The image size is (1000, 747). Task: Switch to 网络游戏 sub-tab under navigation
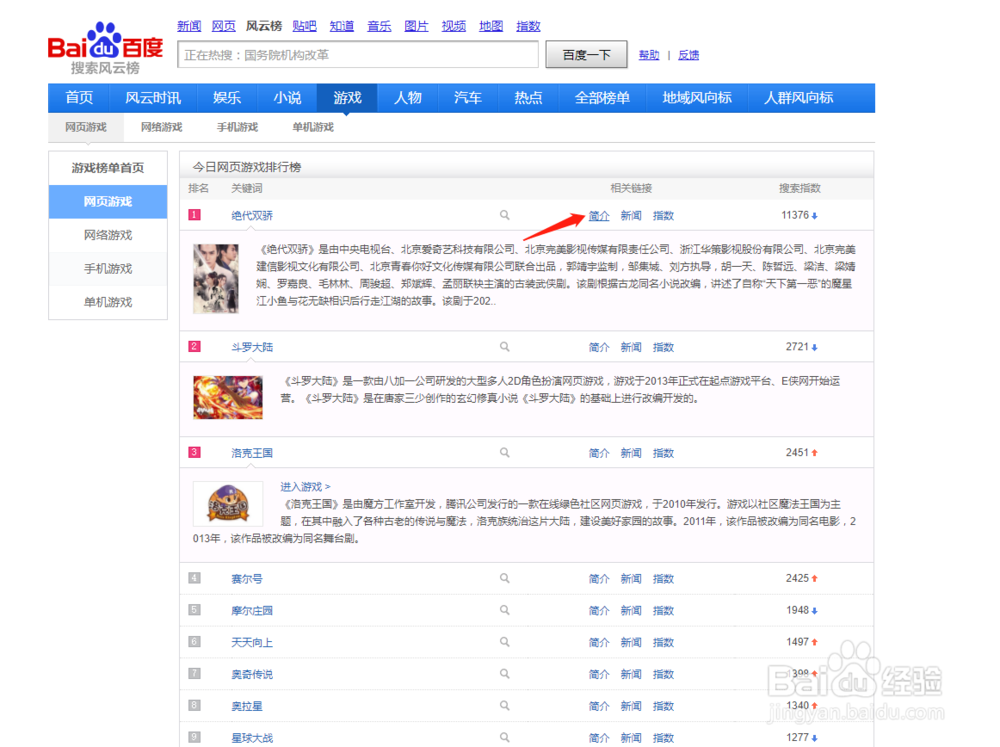(x=161, y=127)
